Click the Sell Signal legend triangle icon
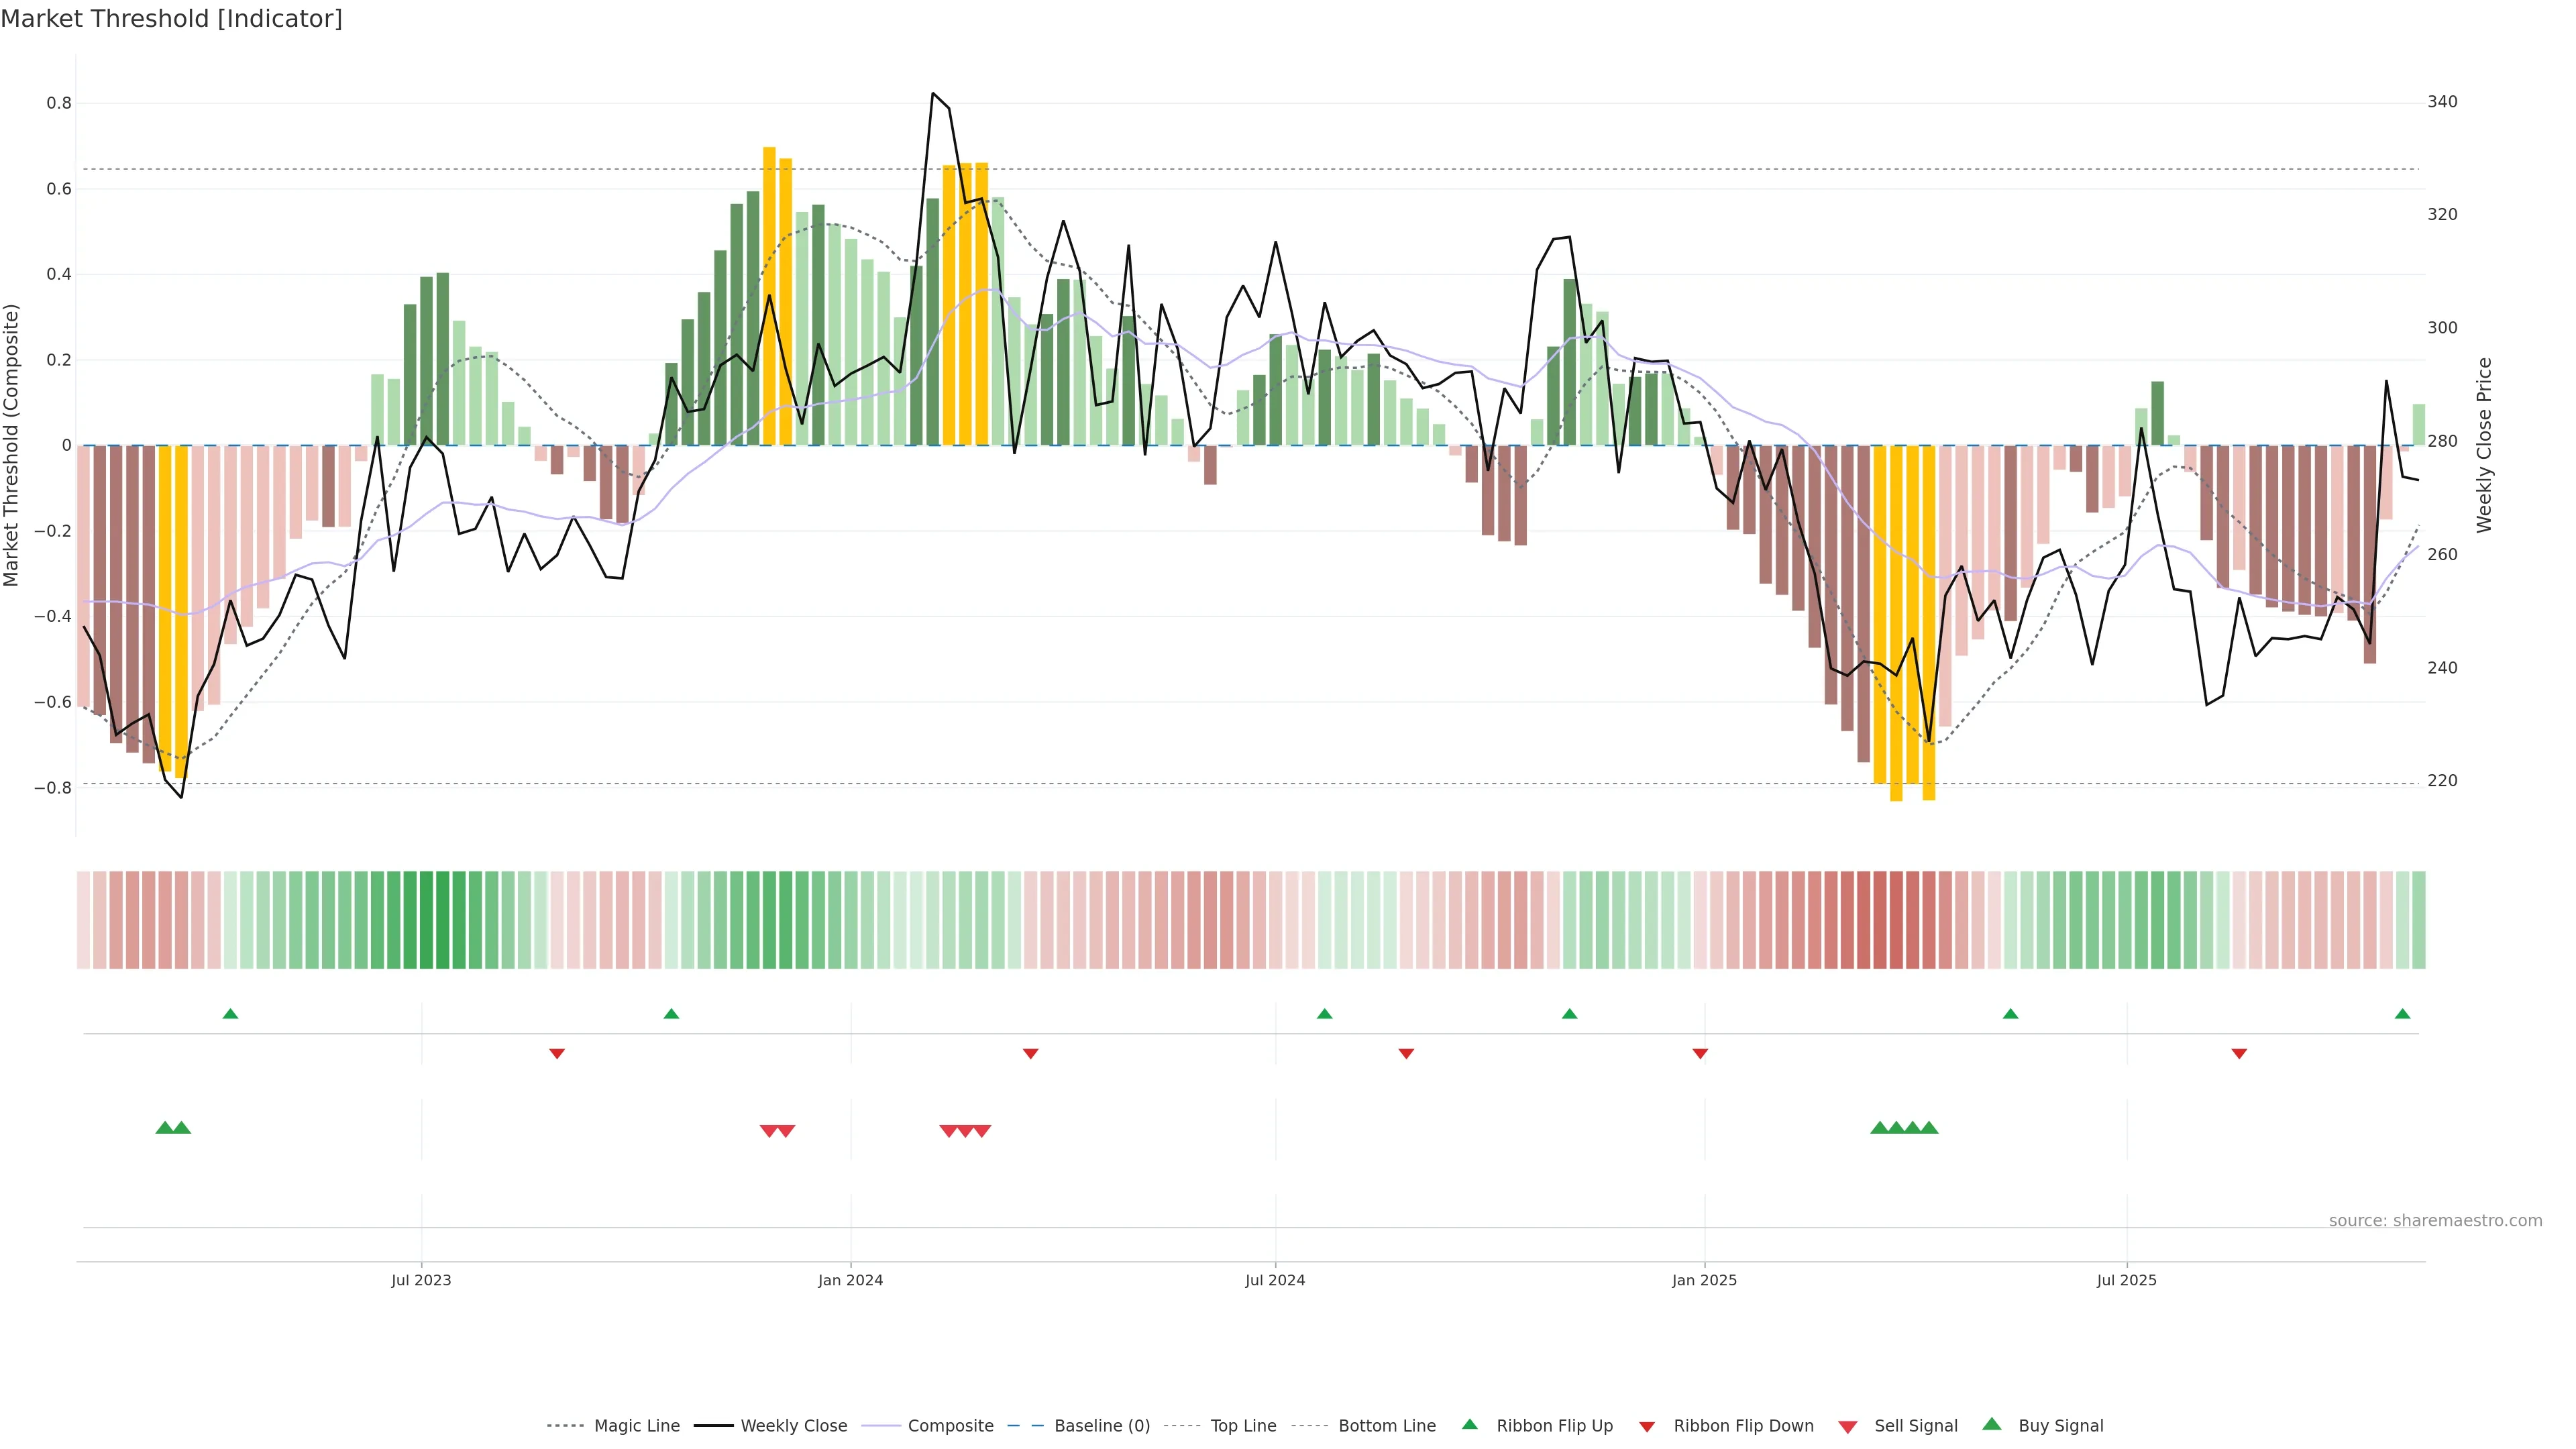 [1848, 1427]
